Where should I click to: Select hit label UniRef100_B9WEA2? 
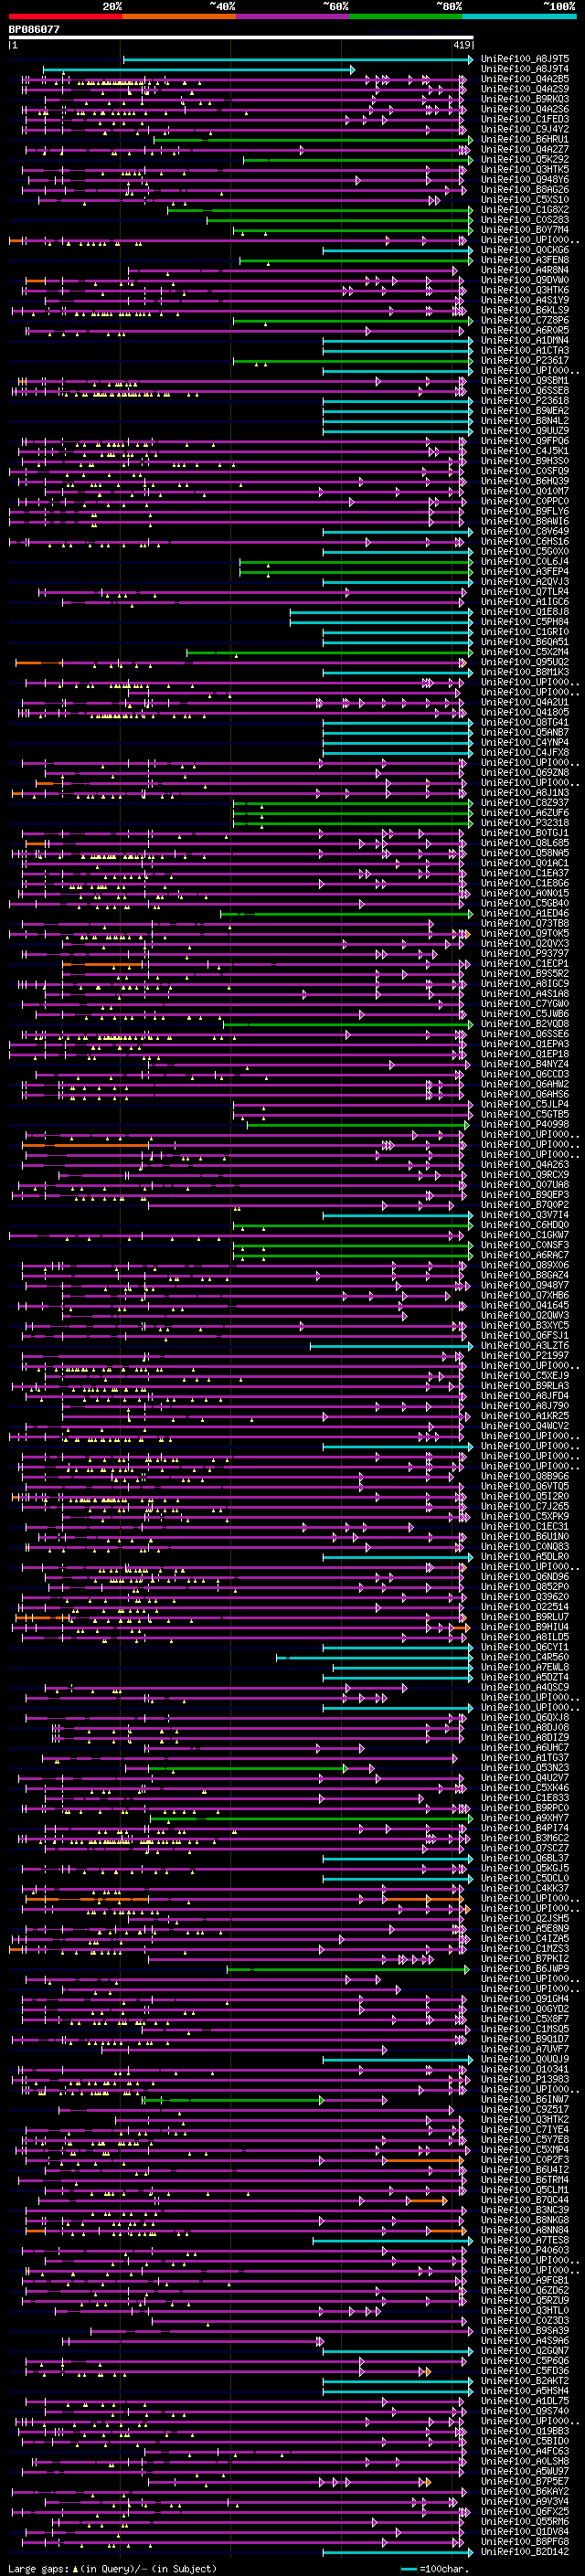(x=525, y=411)
